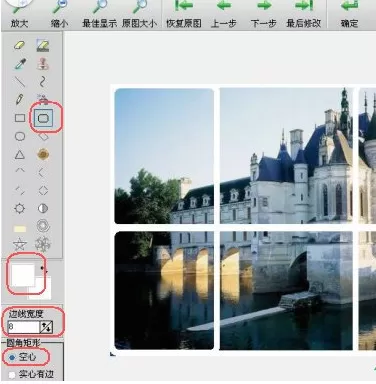This screenshot has width=376, height=384.
Task: Click the 边线宽度 border width input field
Action: [23, 327]
